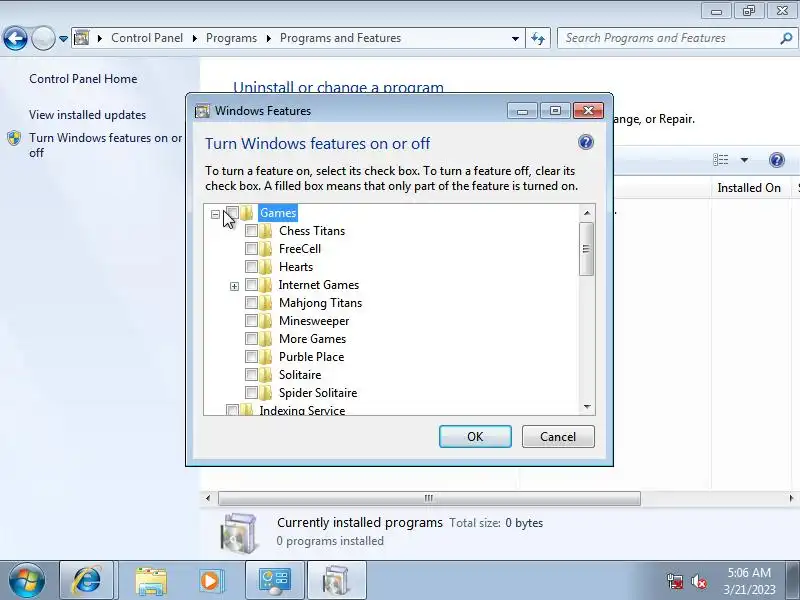Image resolution: width=800 pixels, height=600 pixels.
Task: Click features list scroll up arrow
Action: coord(587,213)
